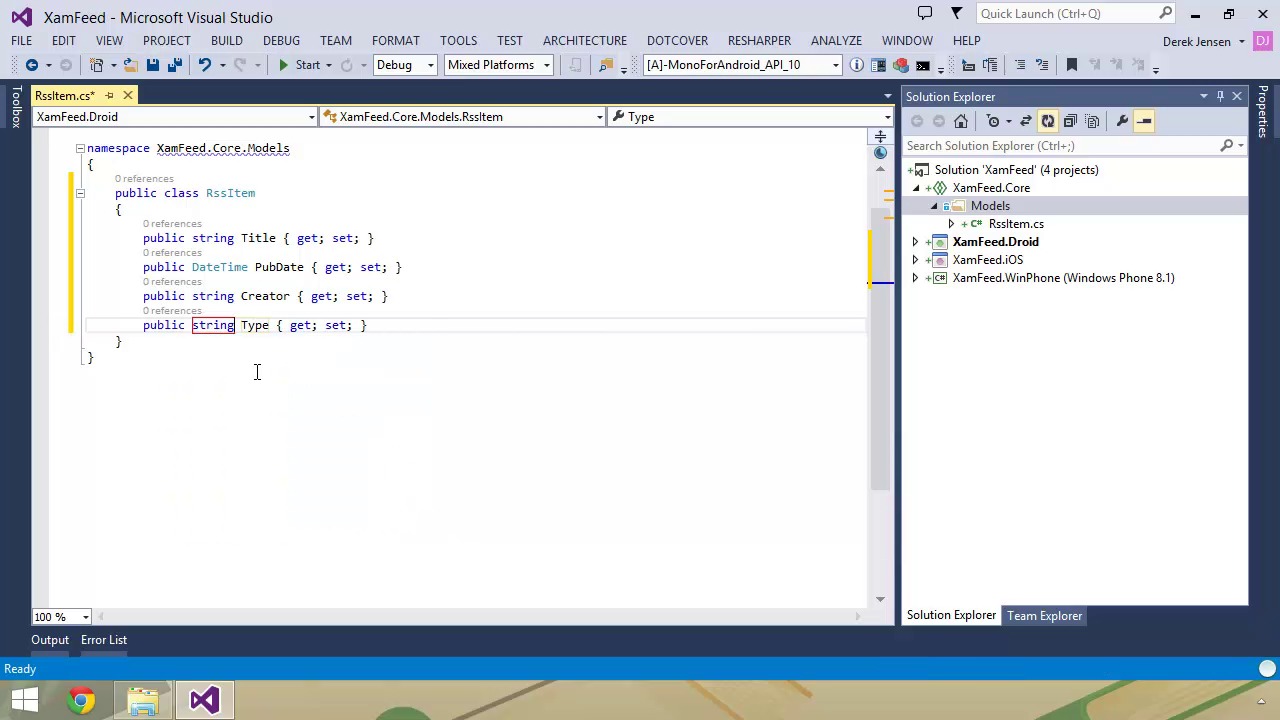This screenshot has height=720, width=1280.
Task: Open the ARCHITECTURE menu
Action: click(585, 41)
